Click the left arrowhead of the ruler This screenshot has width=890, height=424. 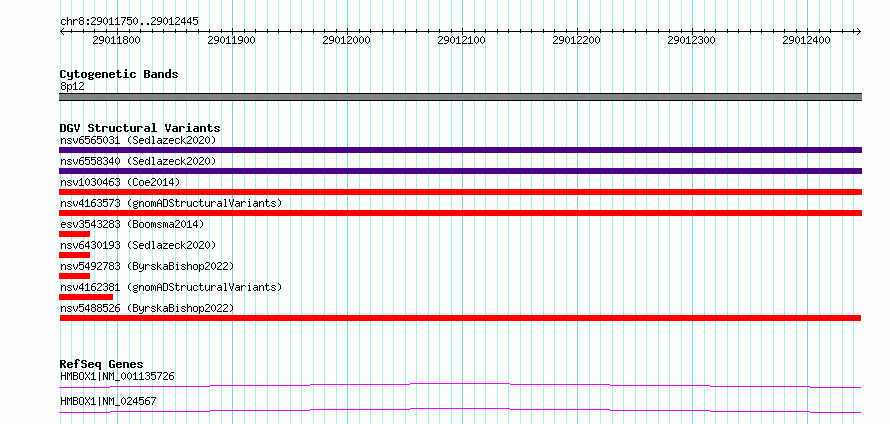(x=62, y=31)
